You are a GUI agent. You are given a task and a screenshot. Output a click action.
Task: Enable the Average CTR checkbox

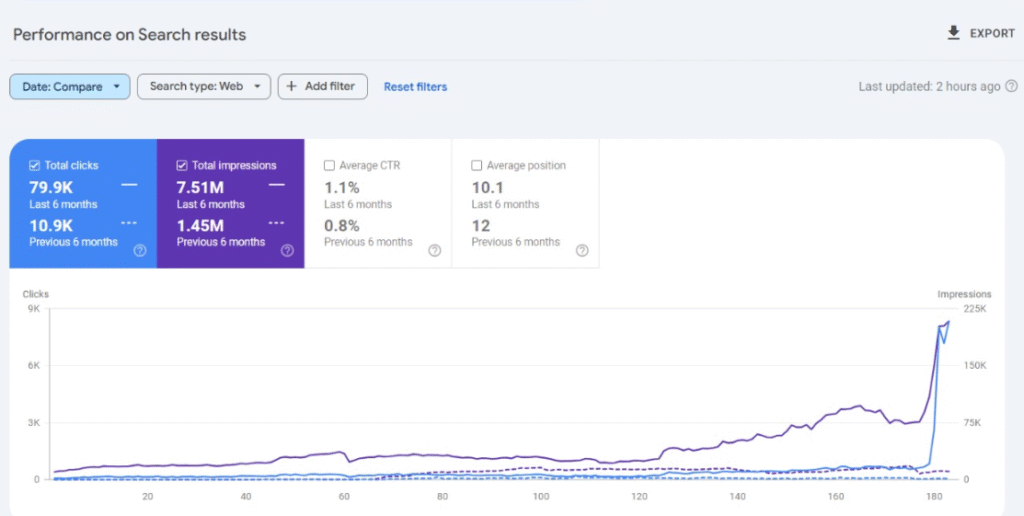point(329,166)
